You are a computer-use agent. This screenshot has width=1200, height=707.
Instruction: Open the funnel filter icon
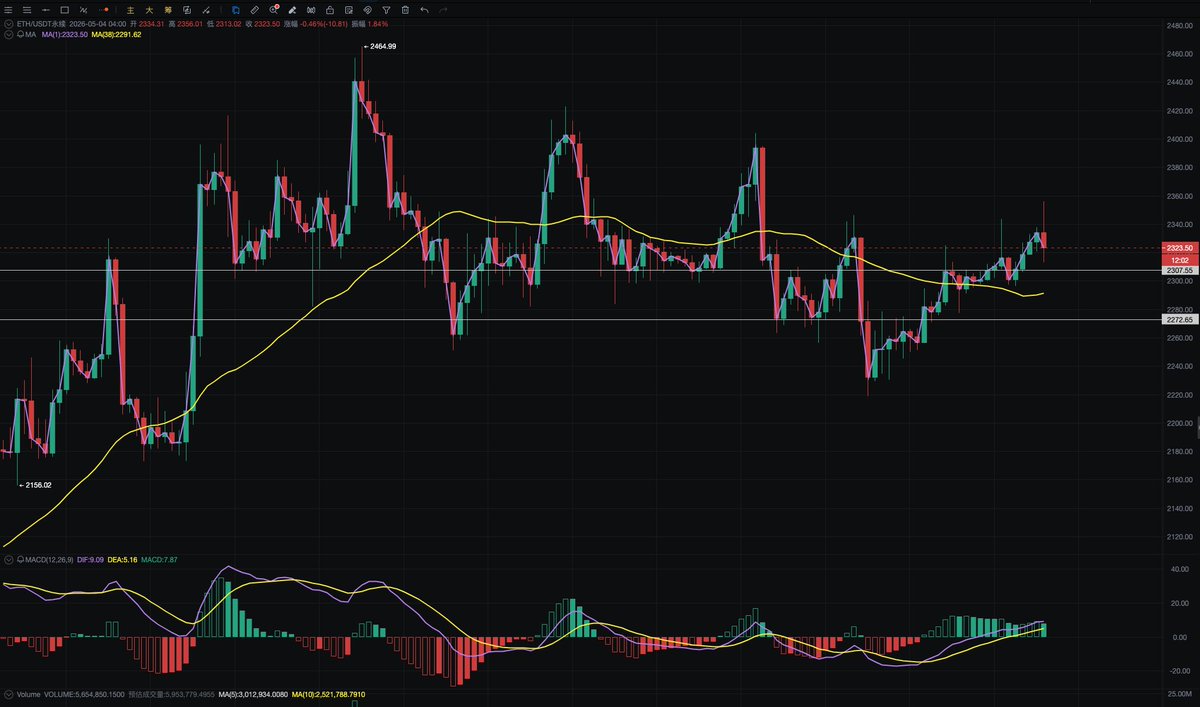click(386, 9)
